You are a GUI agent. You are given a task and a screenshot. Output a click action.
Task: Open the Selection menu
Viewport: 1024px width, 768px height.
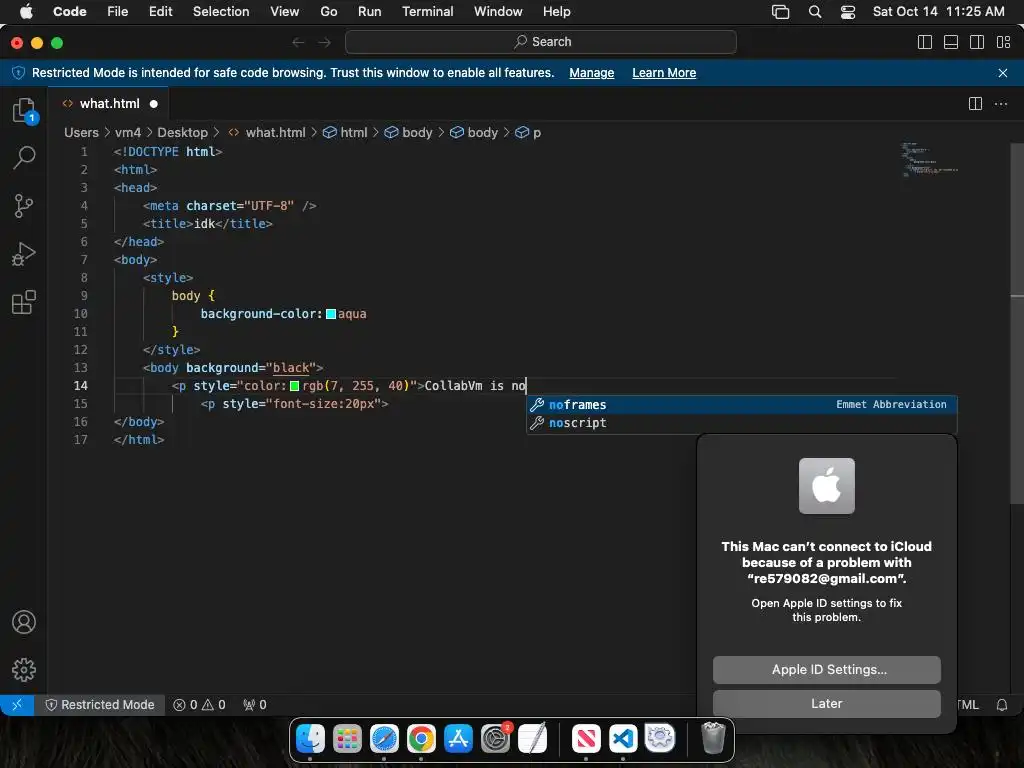point(221,12)
